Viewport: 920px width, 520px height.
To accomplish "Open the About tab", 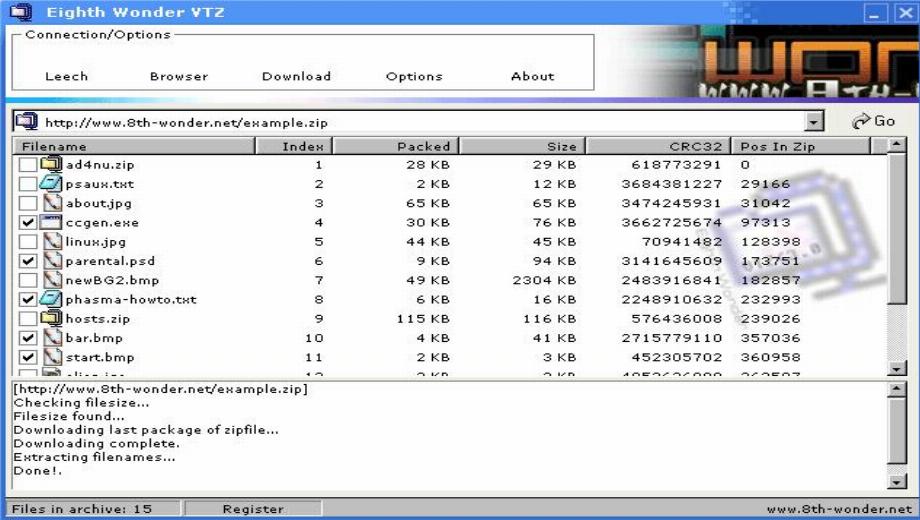I will click(x=532, y=76).
